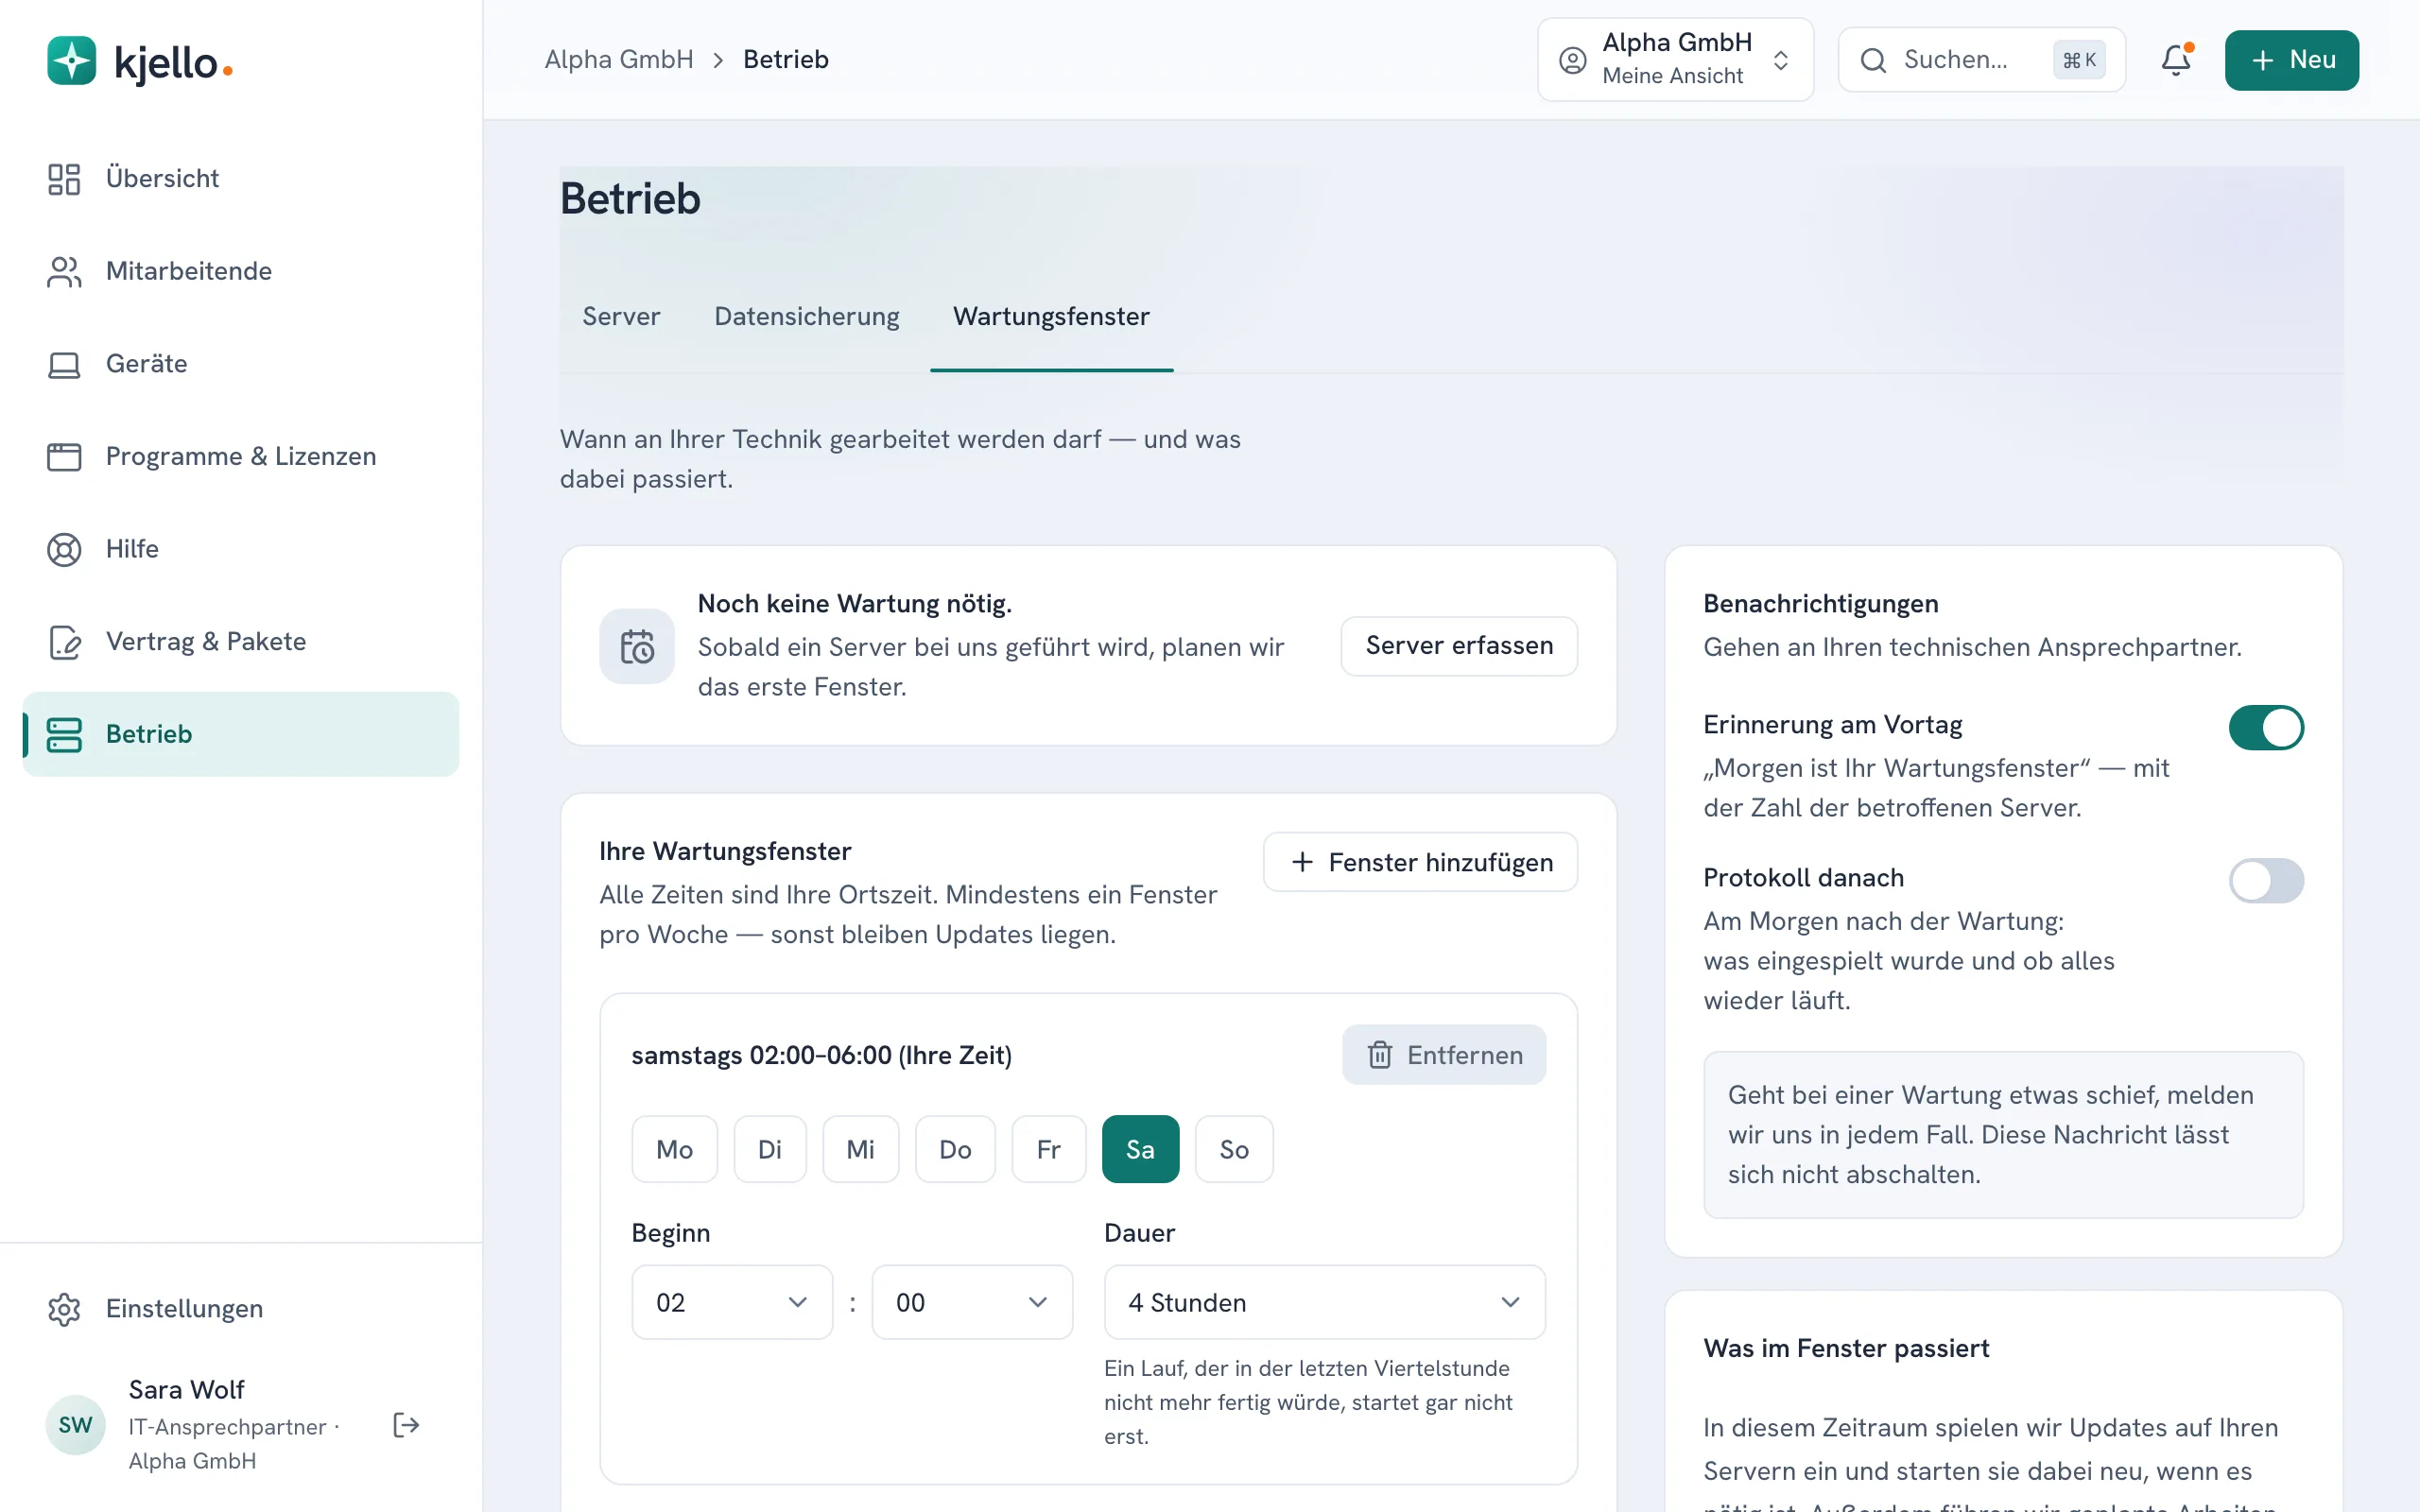The image size is (2420, 1512).
Task: Click the Server erfassen button
Action: [1459, 646]
